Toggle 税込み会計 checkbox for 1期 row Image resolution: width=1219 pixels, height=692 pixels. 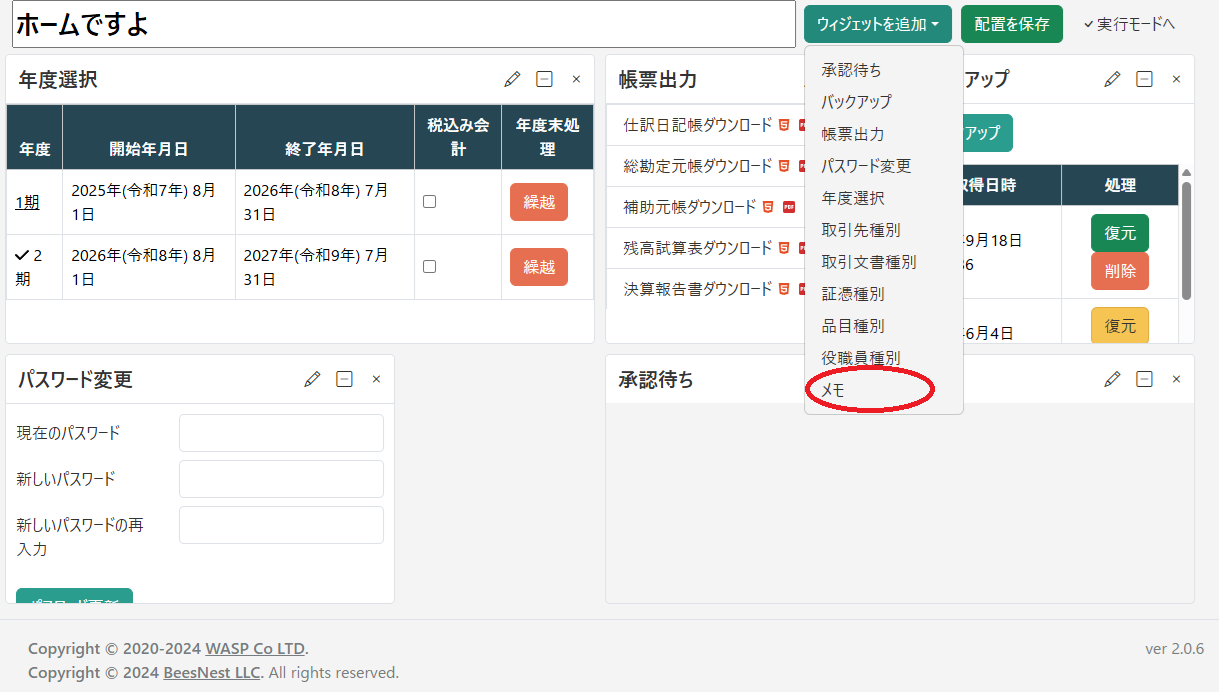tap(429, 201)
